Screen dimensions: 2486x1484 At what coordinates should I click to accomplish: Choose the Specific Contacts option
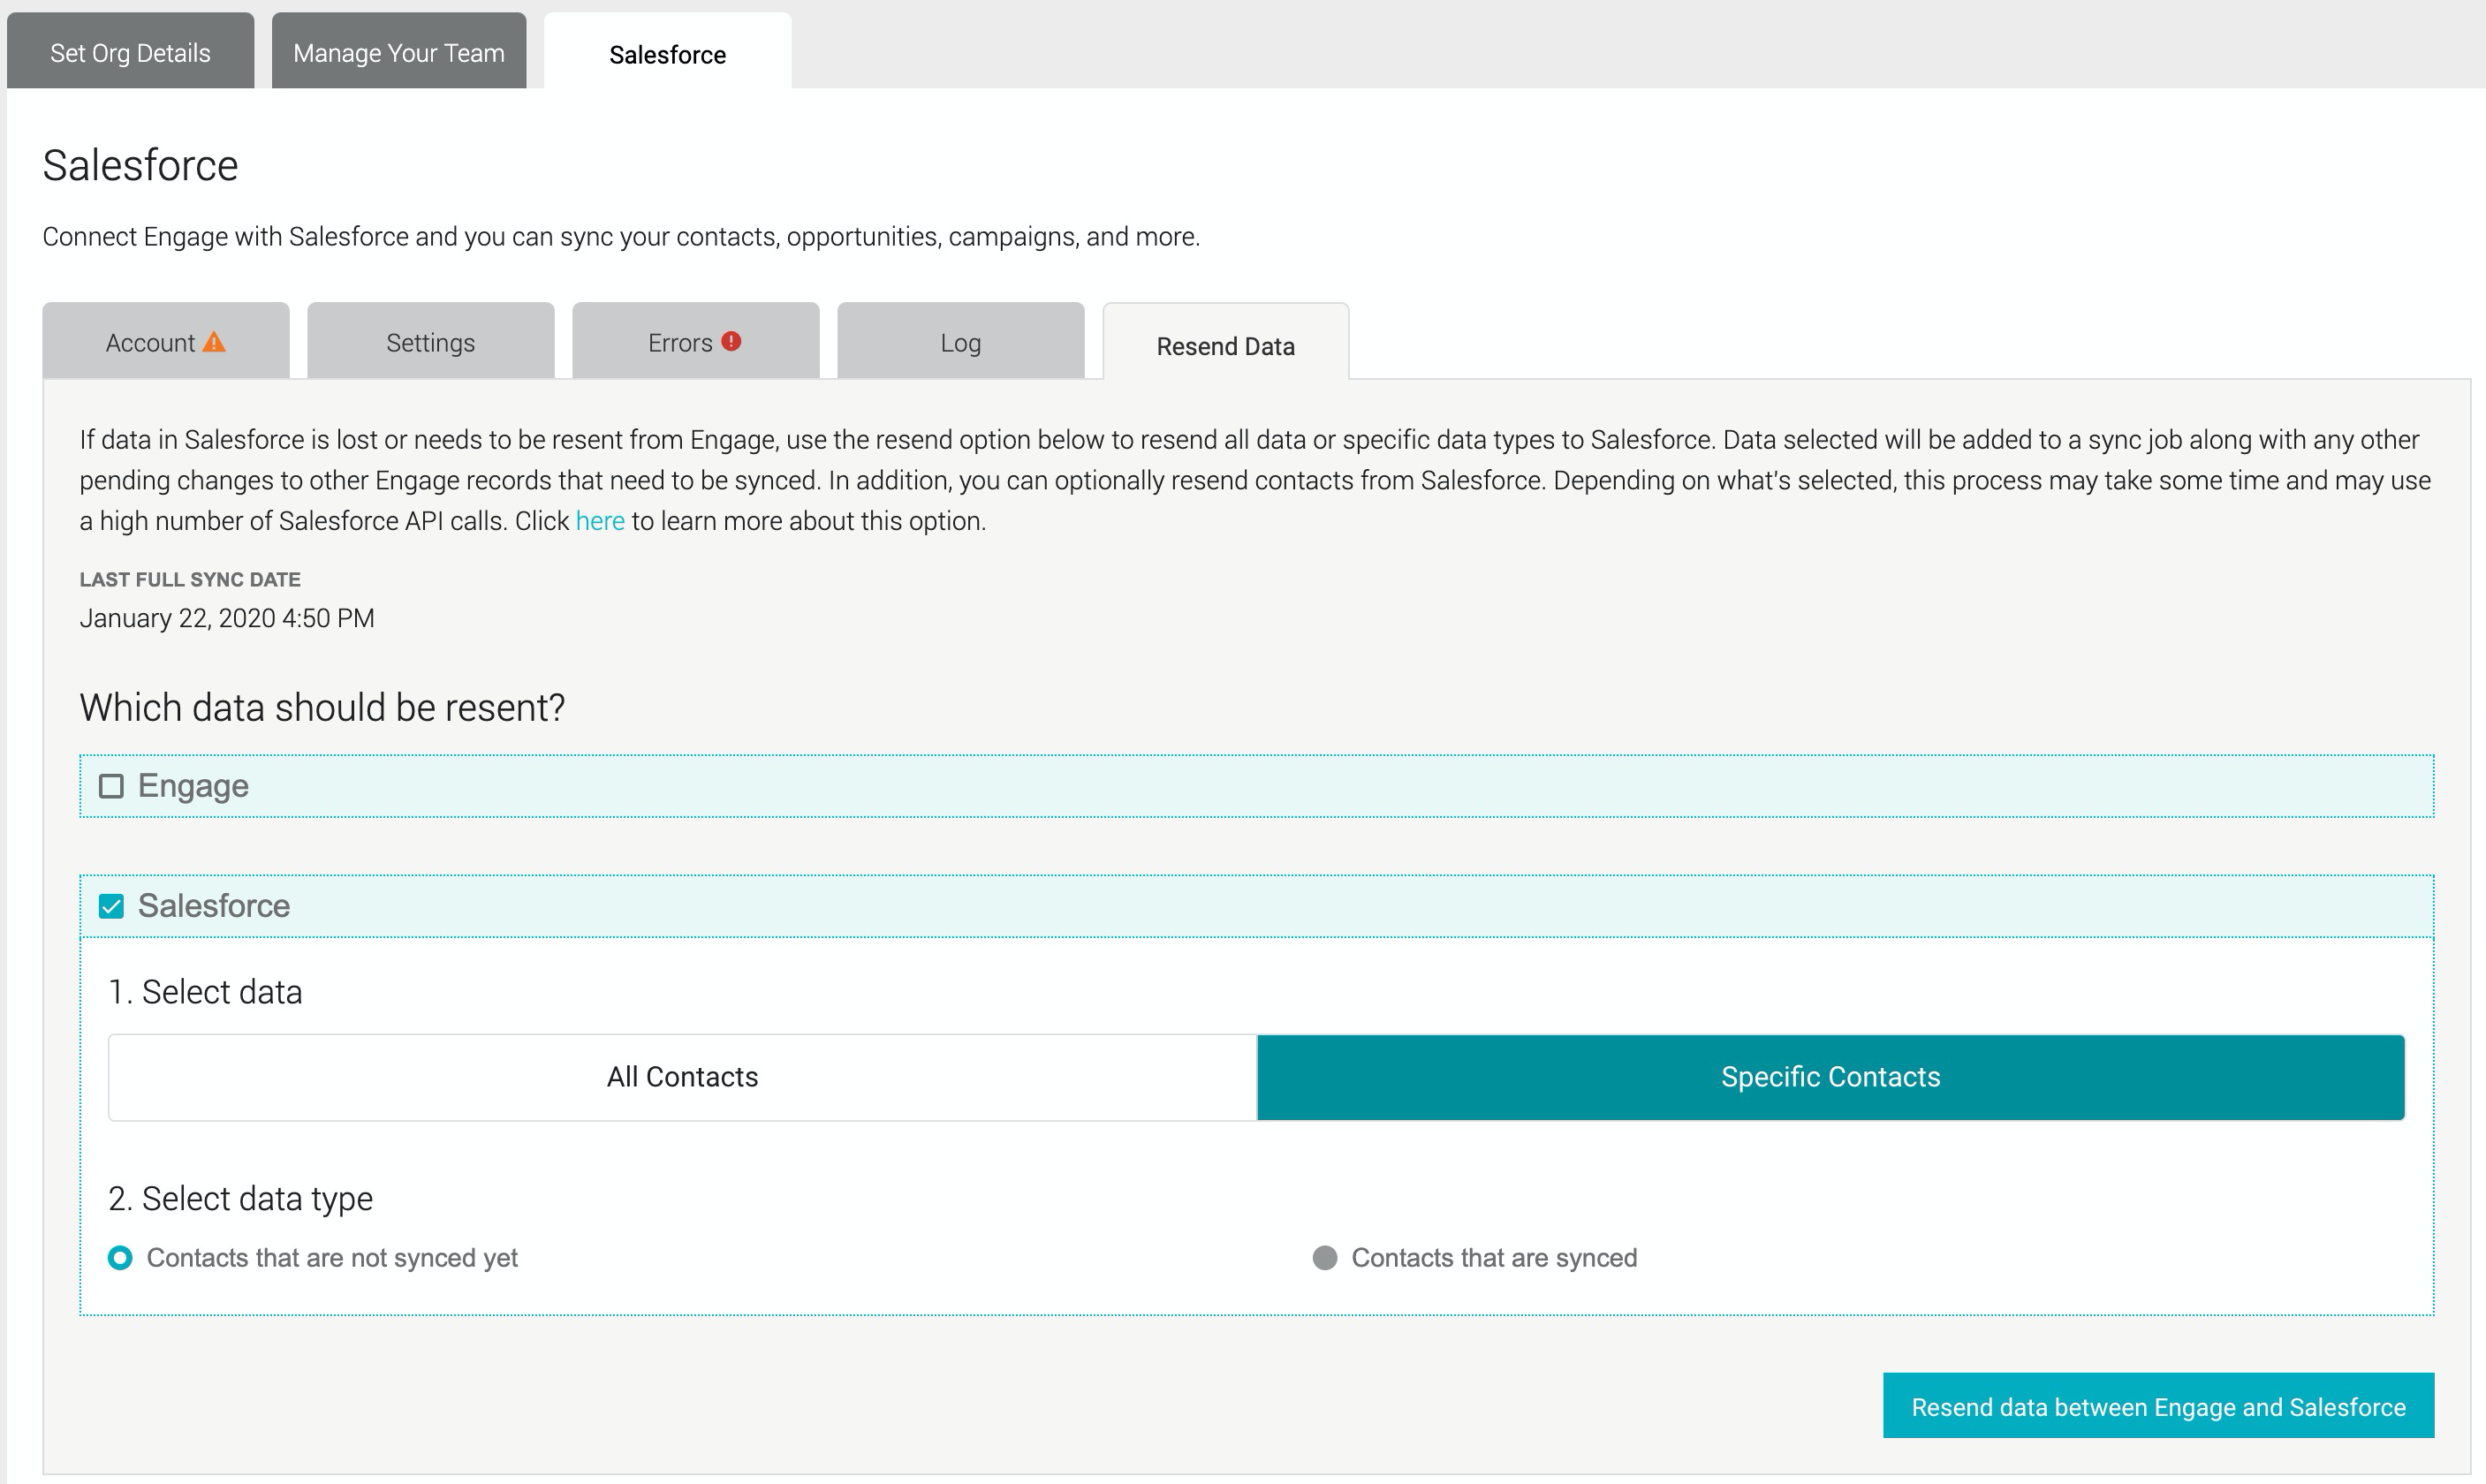pyautogui.click(x=1831, y=1077)
